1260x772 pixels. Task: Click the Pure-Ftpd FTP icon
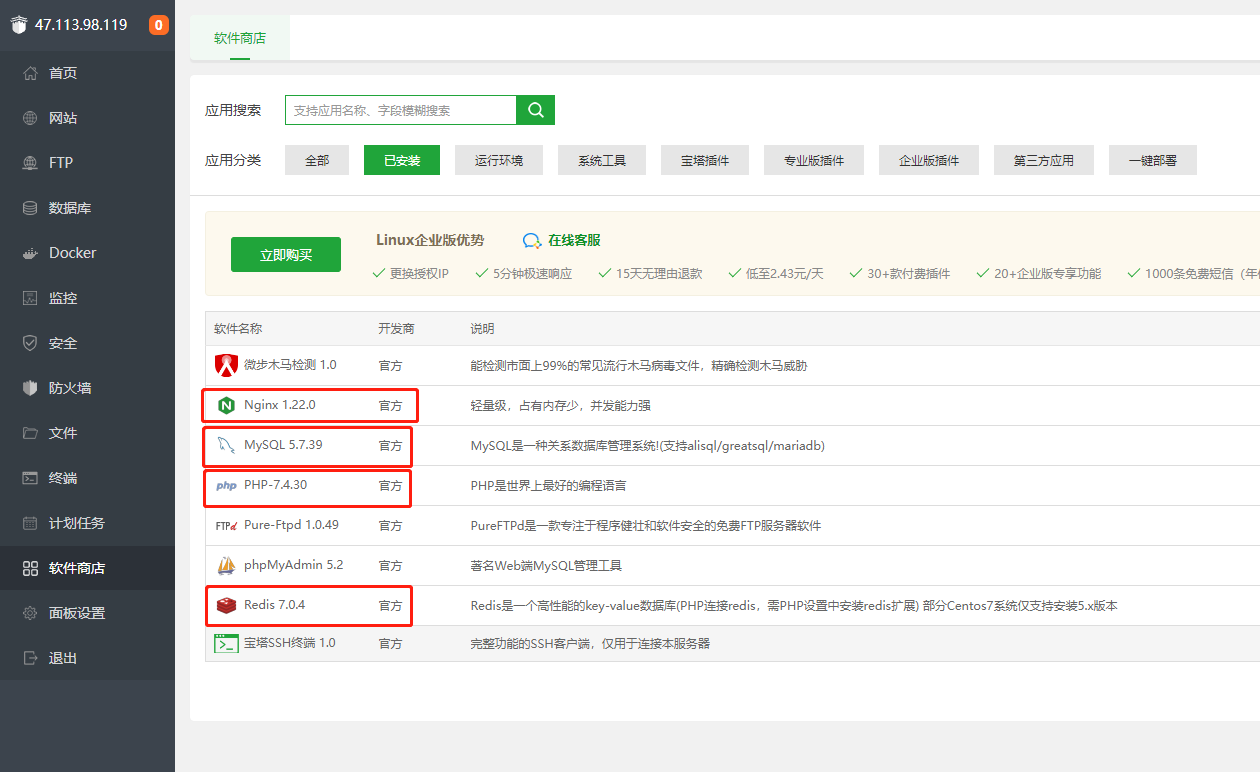(x=226, y=525)
